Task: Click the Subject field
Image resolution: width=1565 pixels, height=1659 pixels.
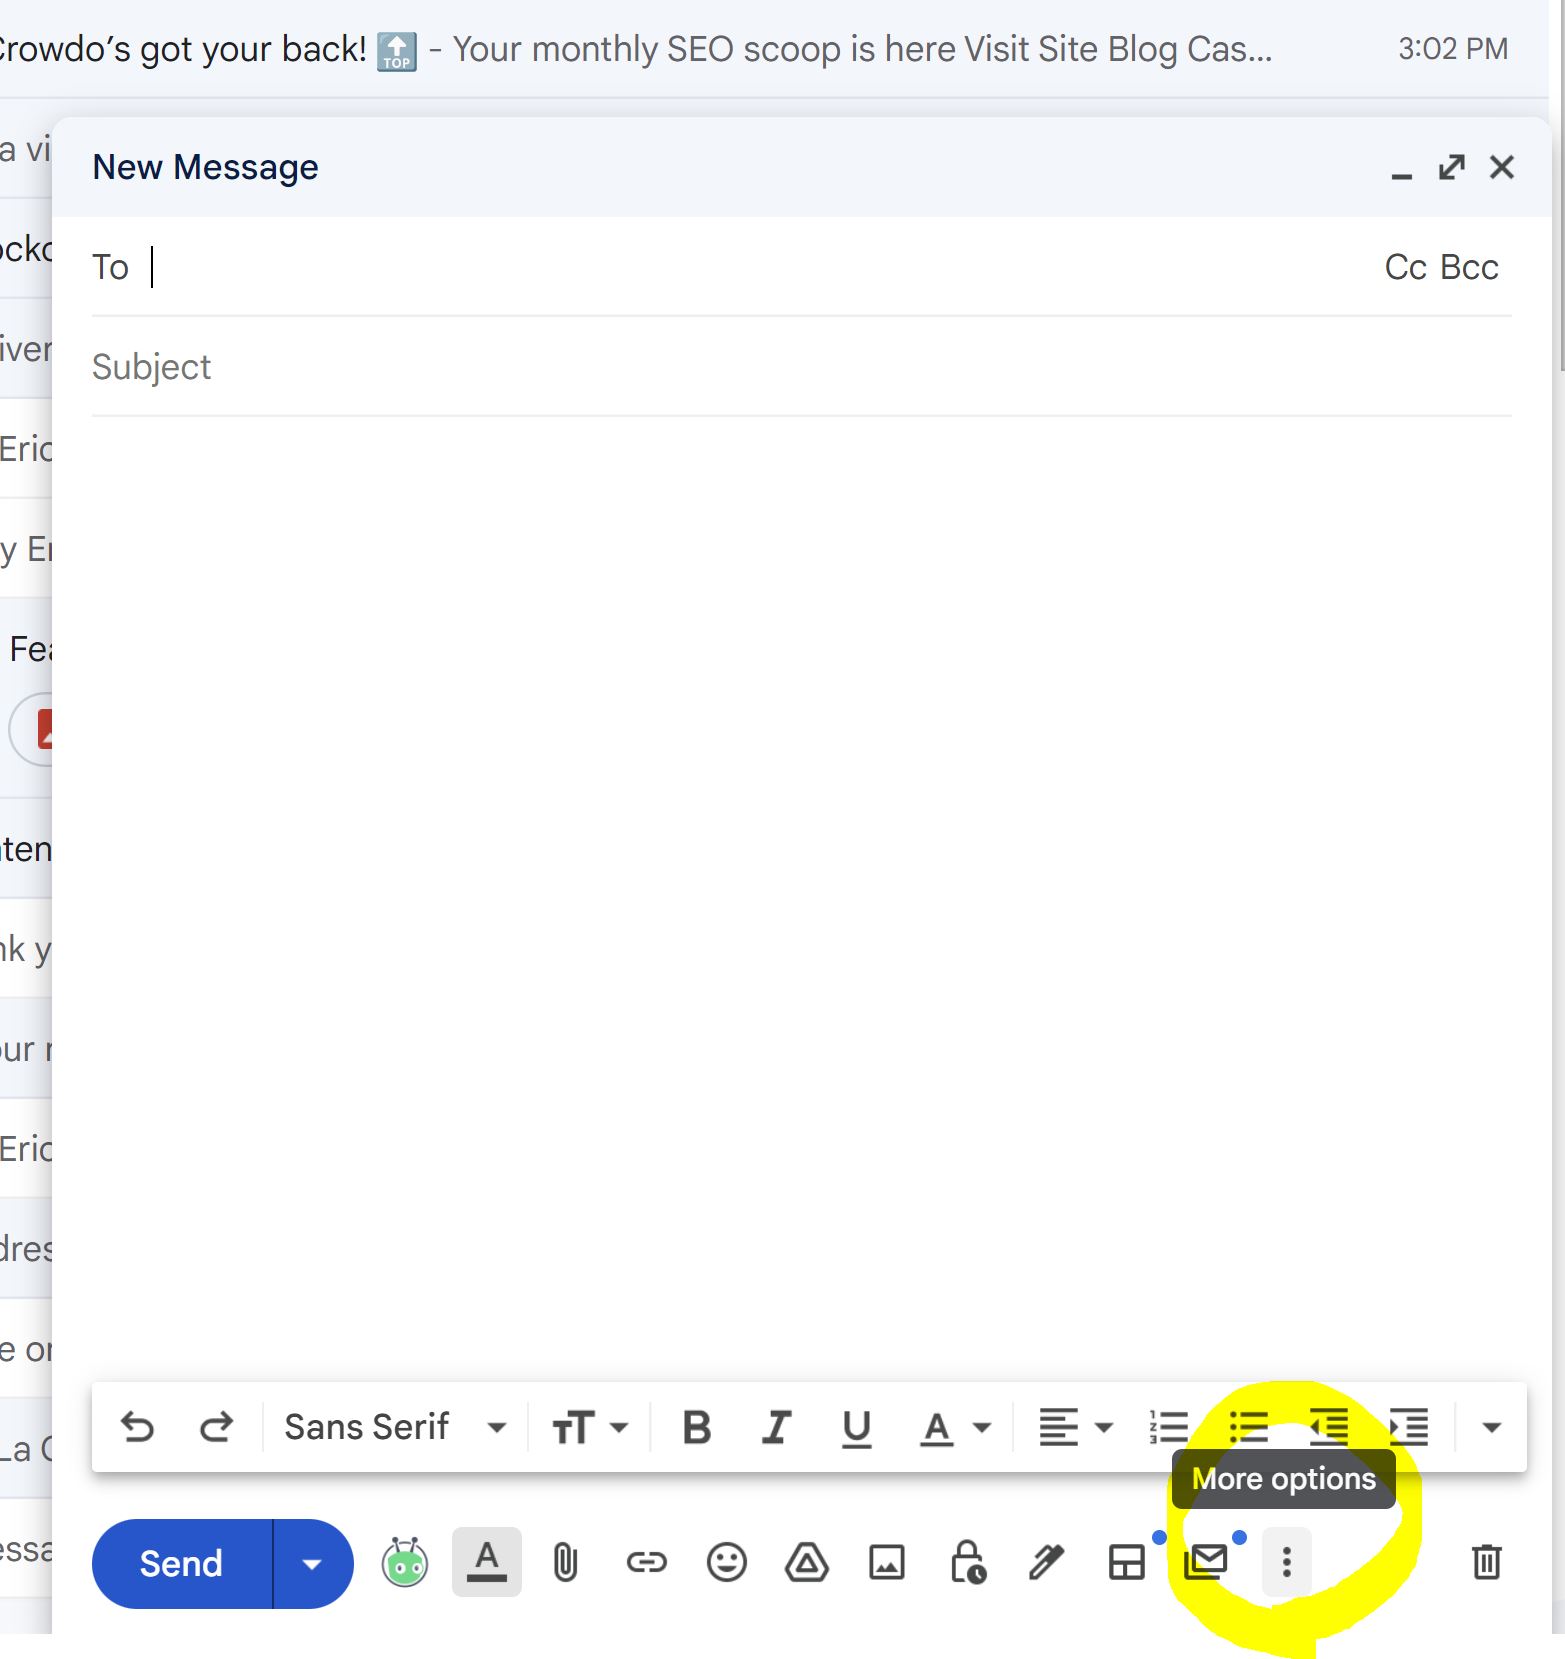Action: point(801,367)
